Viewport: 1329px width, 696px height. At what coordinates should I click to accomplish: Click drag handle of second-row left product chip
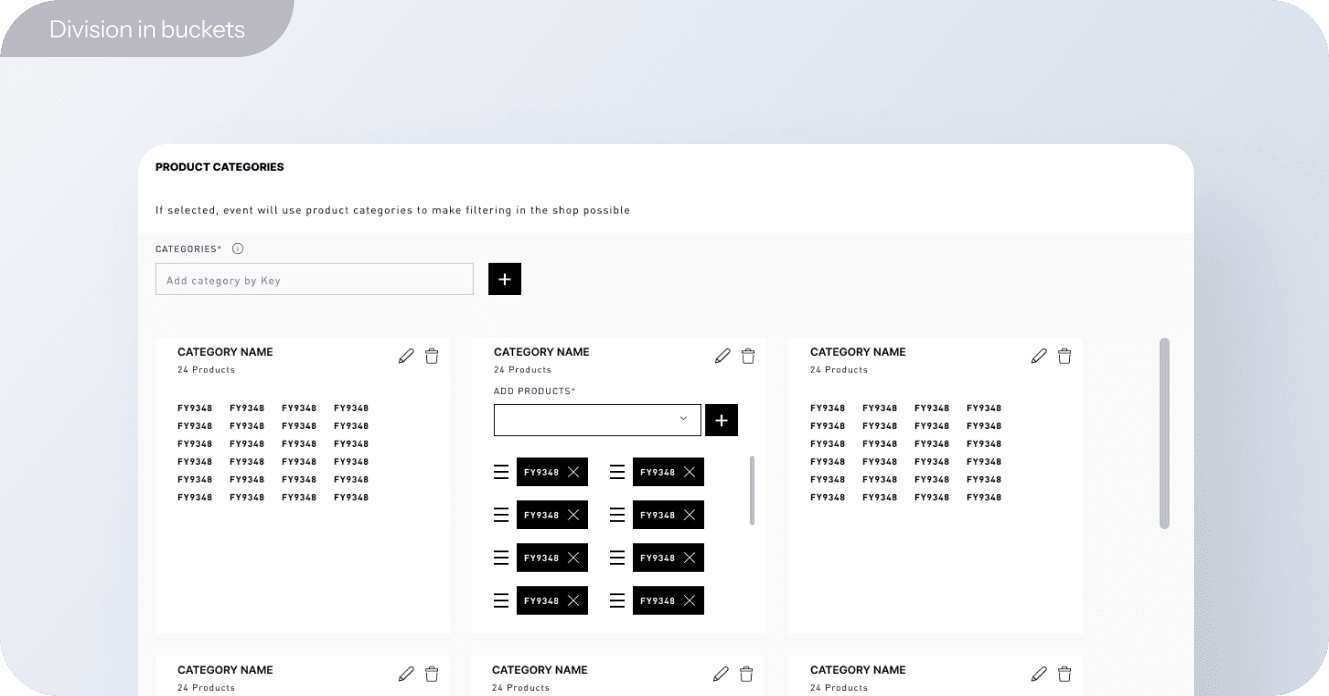tap(501, 515)
